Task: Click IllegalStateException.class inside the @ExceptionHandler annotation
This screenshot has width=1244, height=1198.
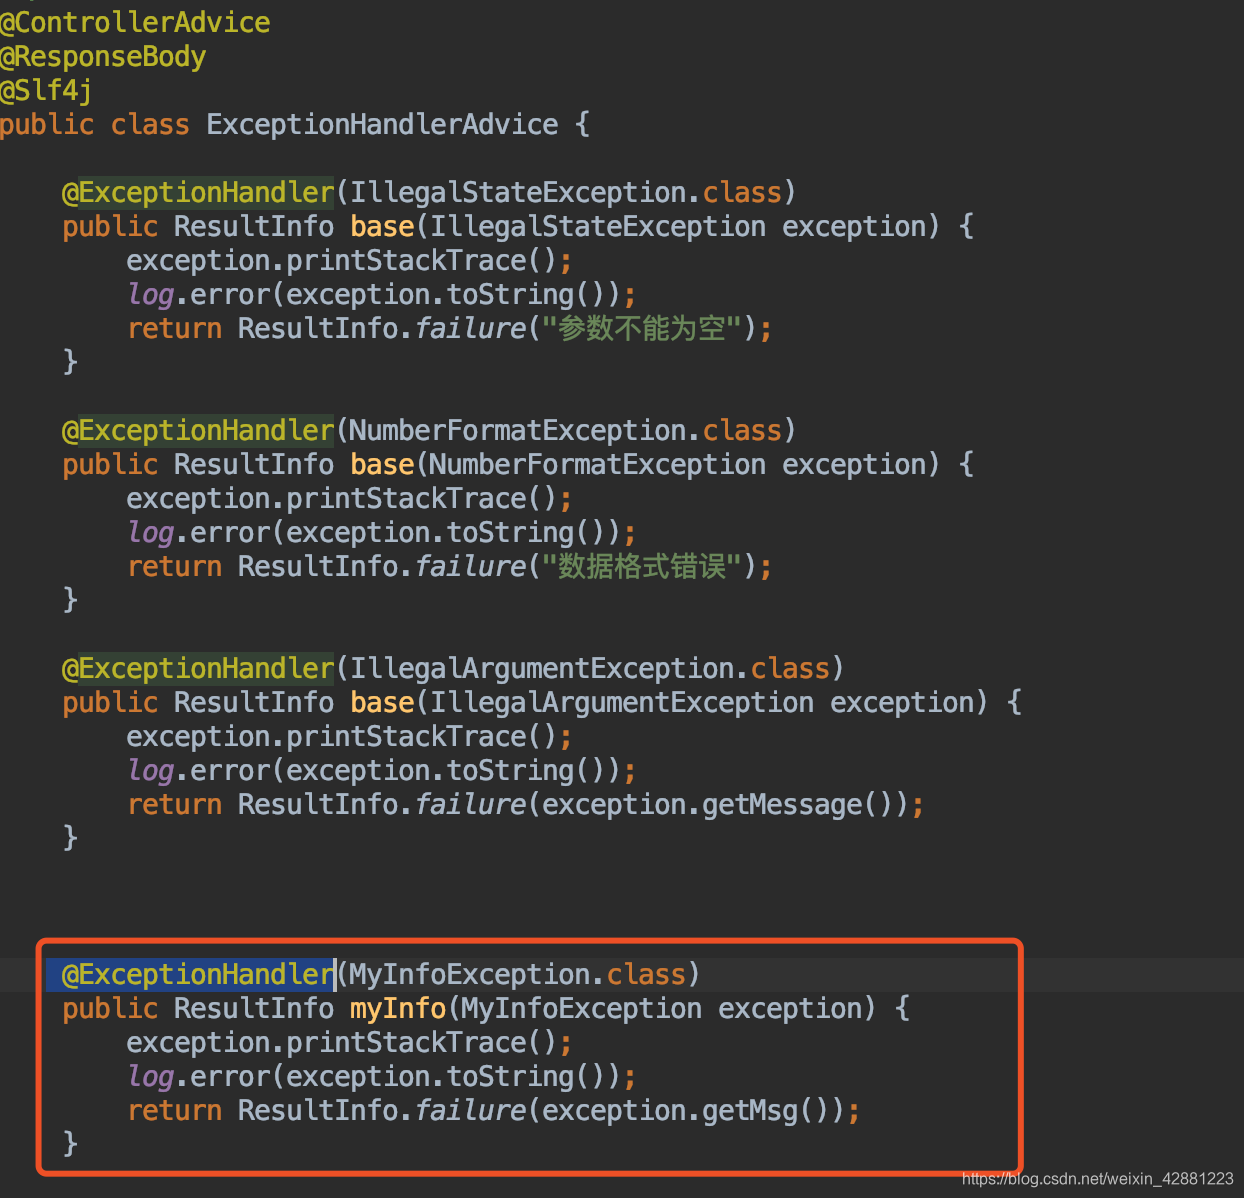Action: [x=565, y=192]
